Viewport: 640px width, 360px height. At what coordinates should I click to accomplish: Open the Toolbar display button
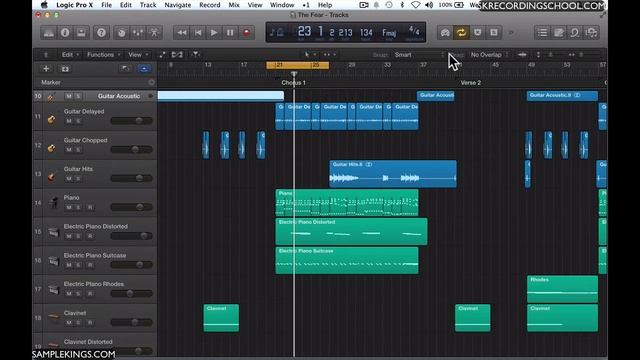point(81,33)
